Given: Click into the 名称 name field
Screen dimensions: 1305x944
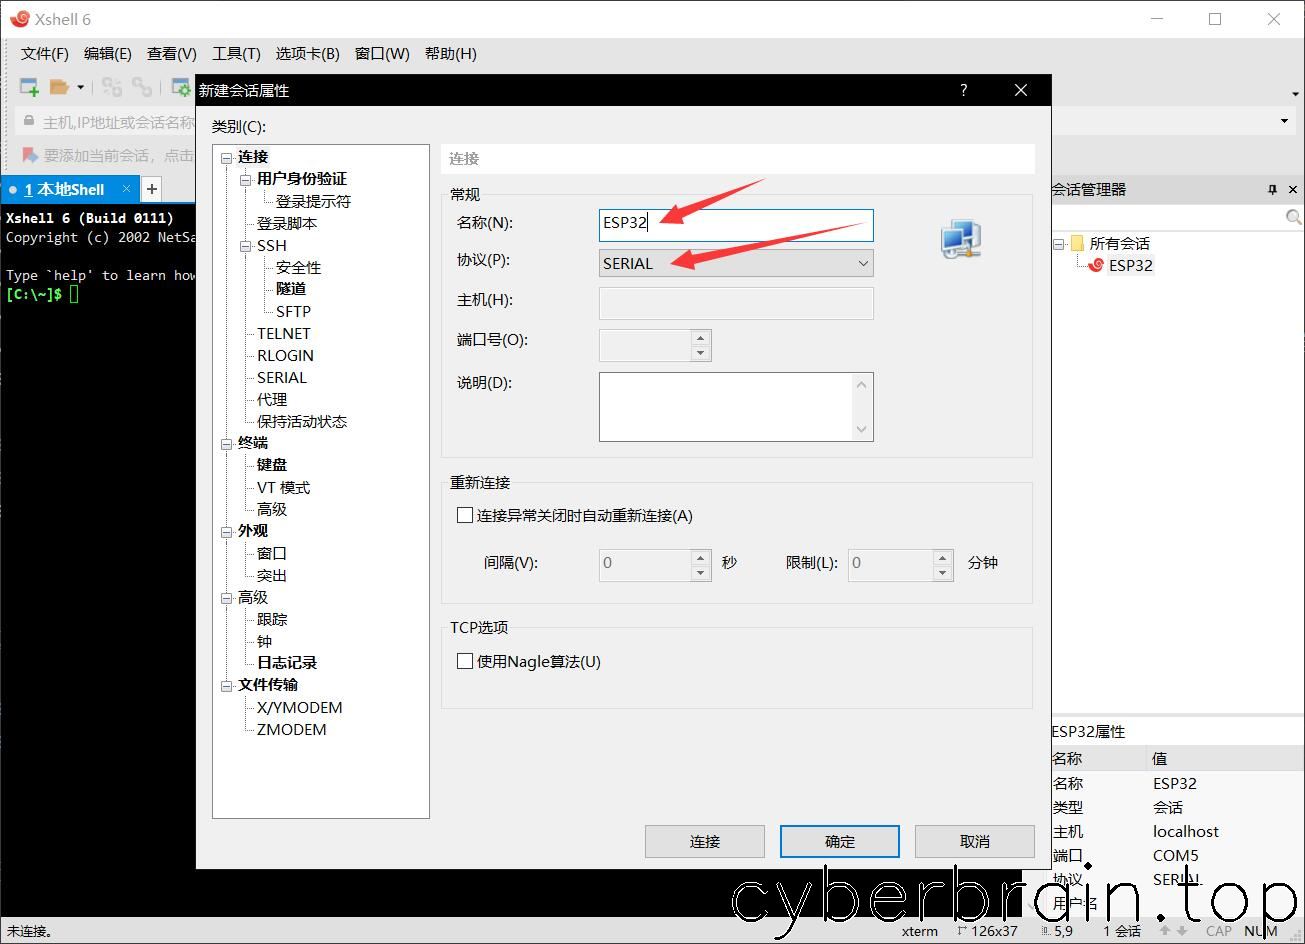Looking at the screenshot, I should pyautogui.click(x=736, y=224).
